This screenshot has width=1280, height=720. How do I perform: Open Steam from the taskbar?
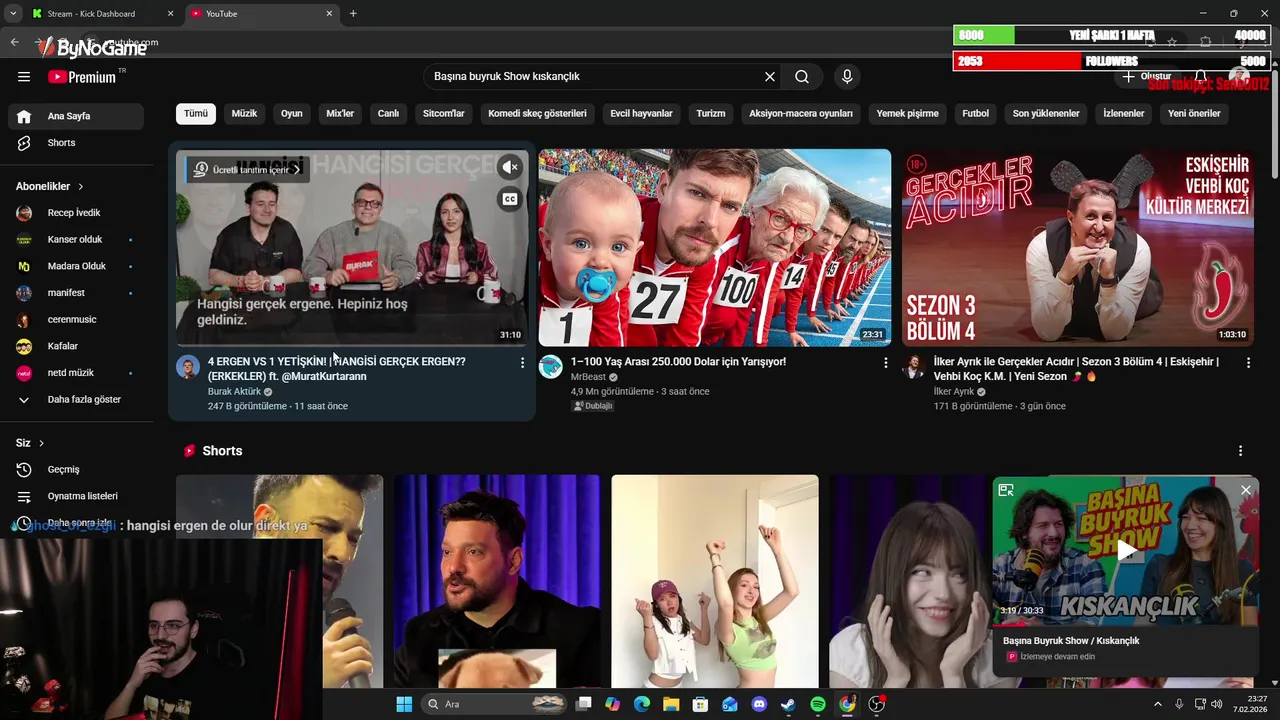[x=788, y=704]
